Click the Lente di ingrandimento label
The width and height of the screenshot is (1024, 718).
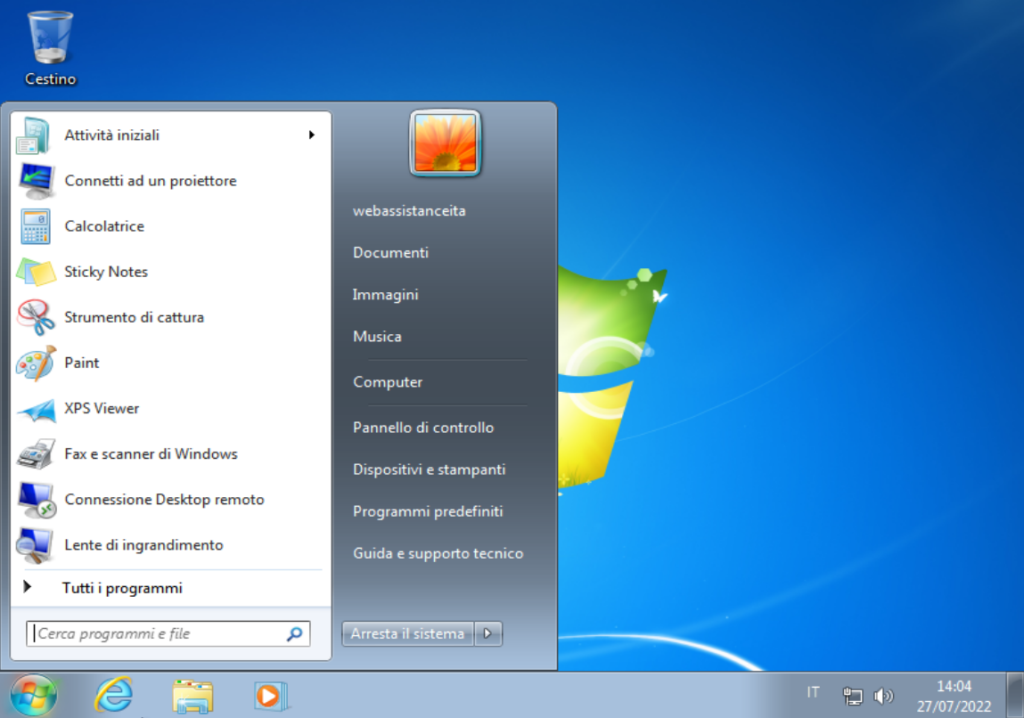tap(144, 546)
